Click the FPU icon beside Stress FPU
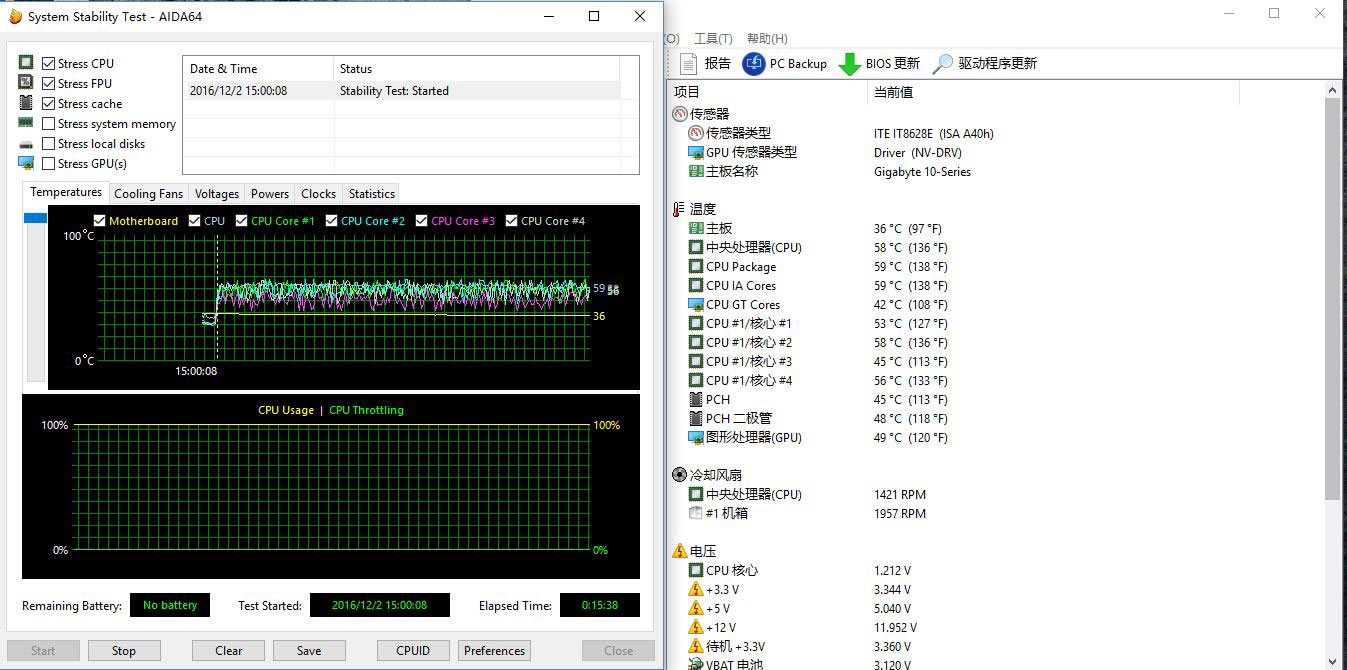Image resolution: width=1347 pixels, height=670 pixels. coord(26,83)
